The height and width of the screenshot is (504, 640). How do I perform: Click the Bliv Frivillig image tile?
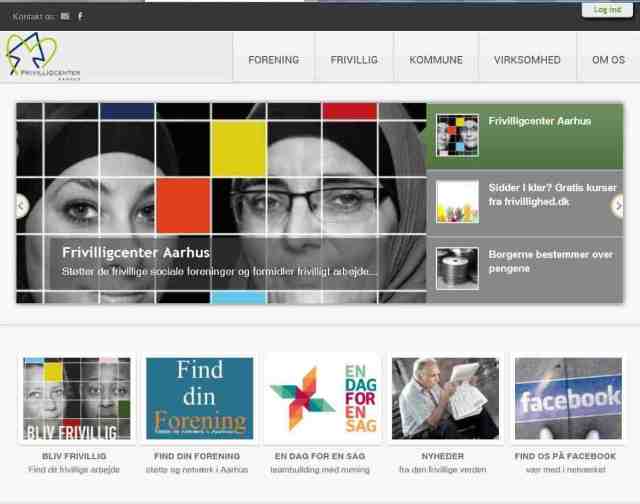tap(76, 398)
